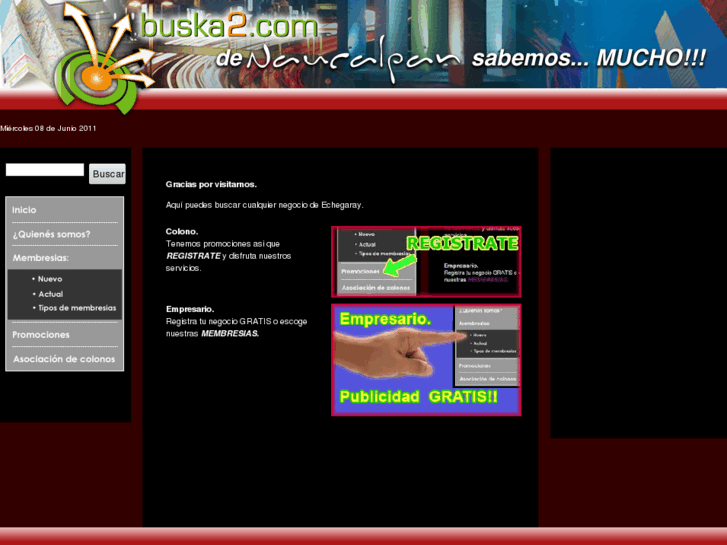Open Actual under Membresias
727x545 pixels.
tap(51, 294)
